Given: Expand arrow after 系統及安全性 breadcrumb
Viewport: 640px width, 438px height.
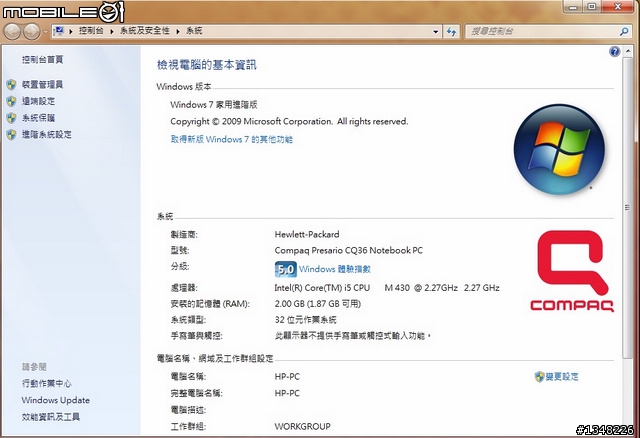Looking at the screenshot, I should (x=178, y=31).
